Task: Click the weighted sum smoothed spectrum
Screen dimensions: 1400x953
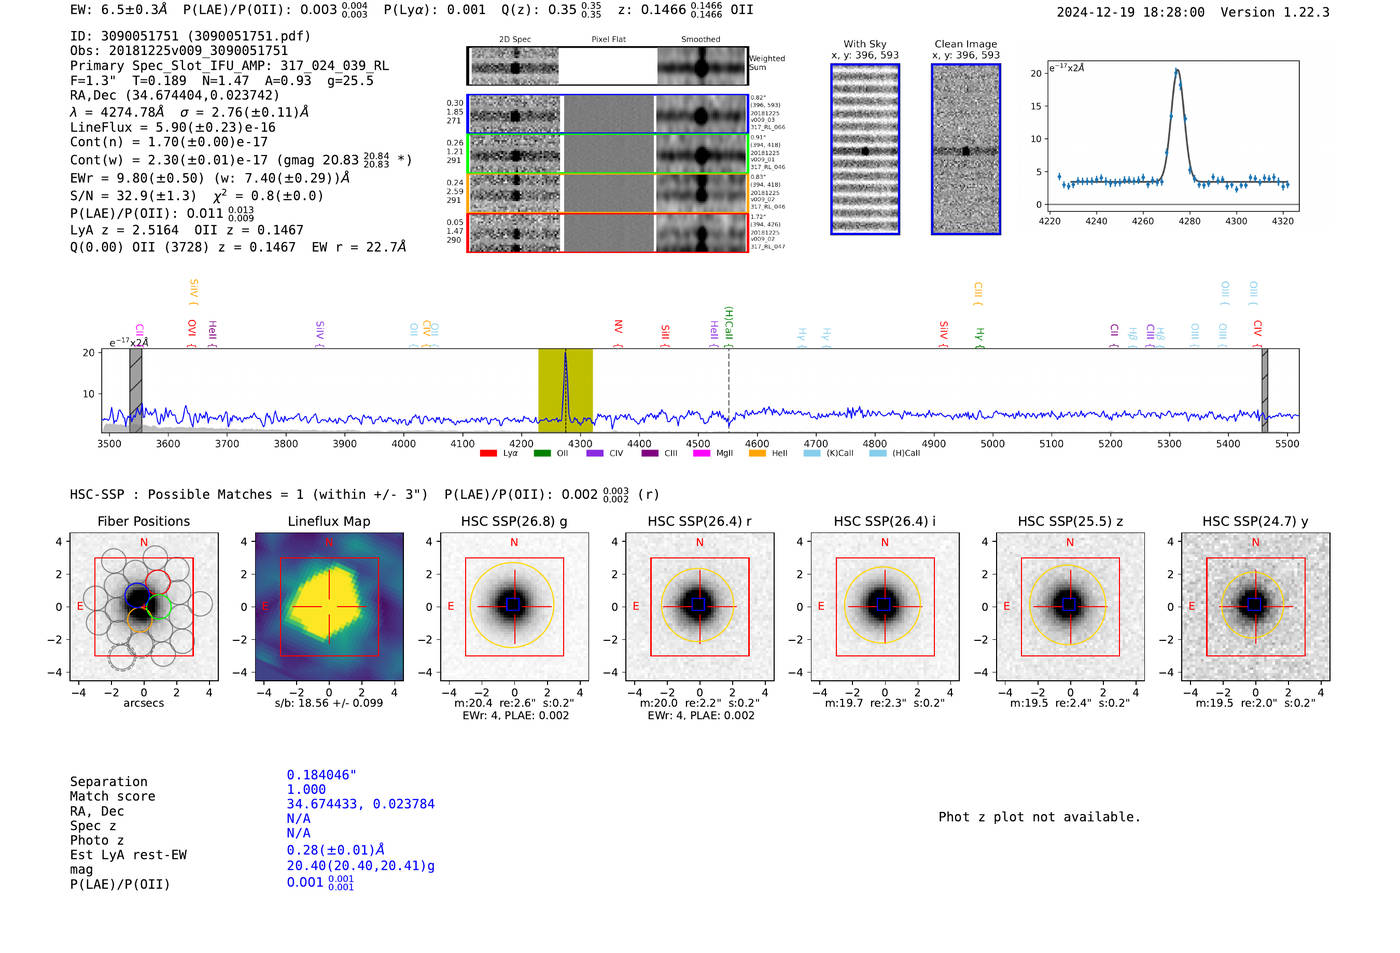Action: (x=702, y=66)
